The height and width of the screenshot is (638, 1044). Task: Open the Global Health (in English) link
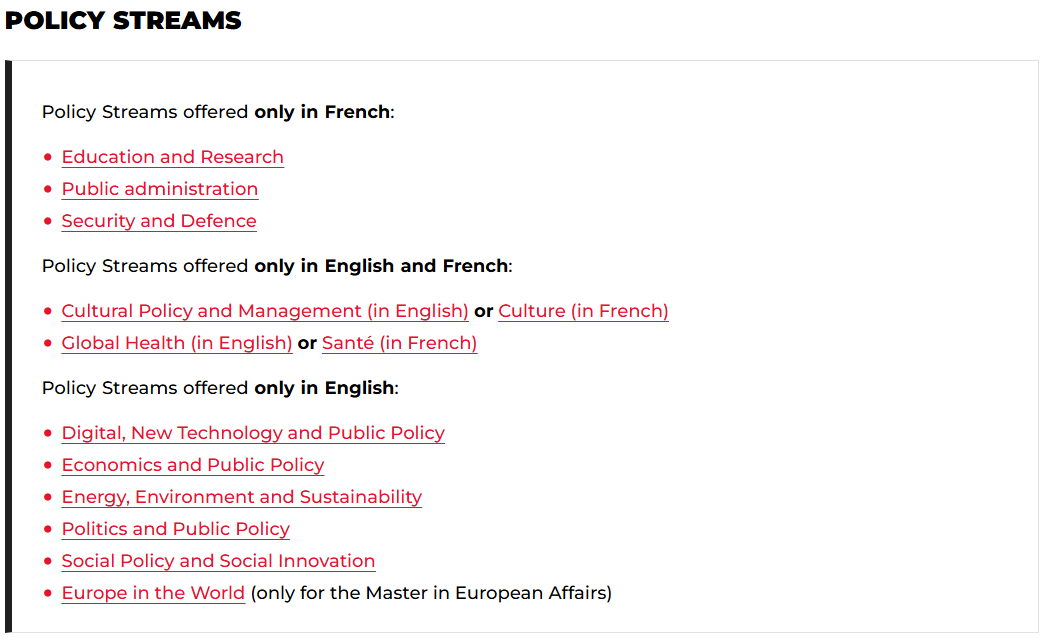tap(177, 343)
